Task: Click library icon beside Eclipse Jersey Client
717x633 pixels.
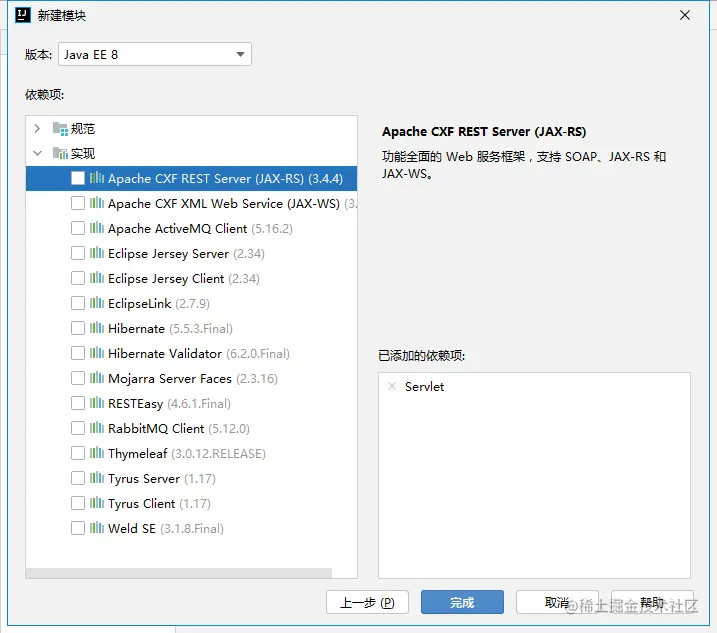Action: 96,278
